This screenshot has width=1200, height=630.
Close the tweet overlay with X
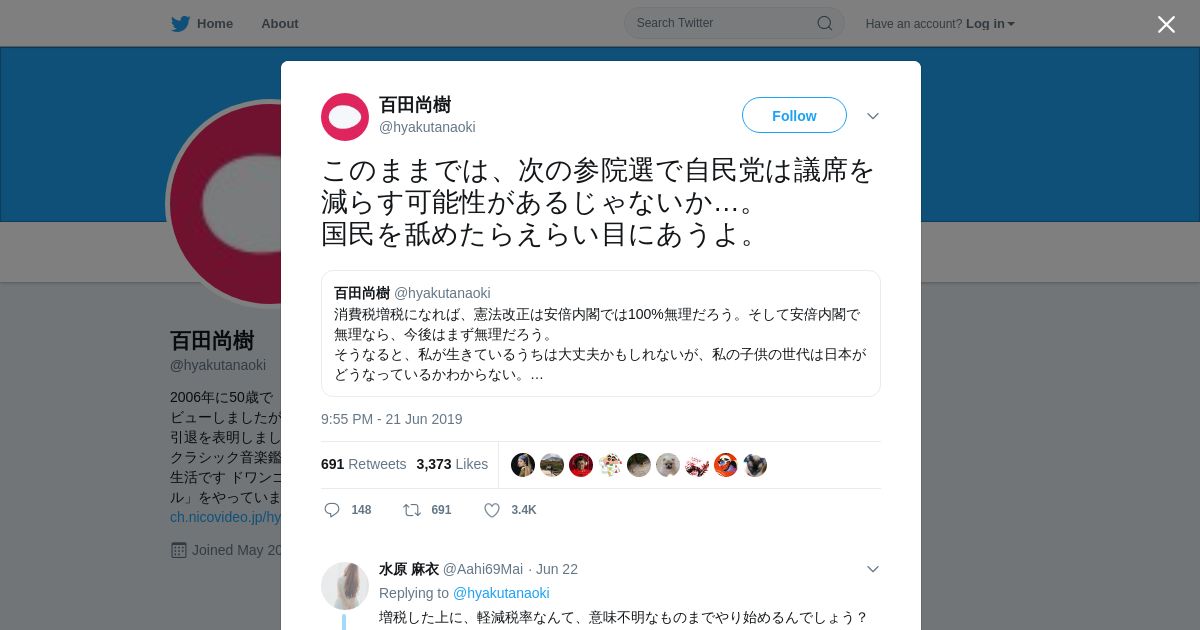click(1166, 24)
